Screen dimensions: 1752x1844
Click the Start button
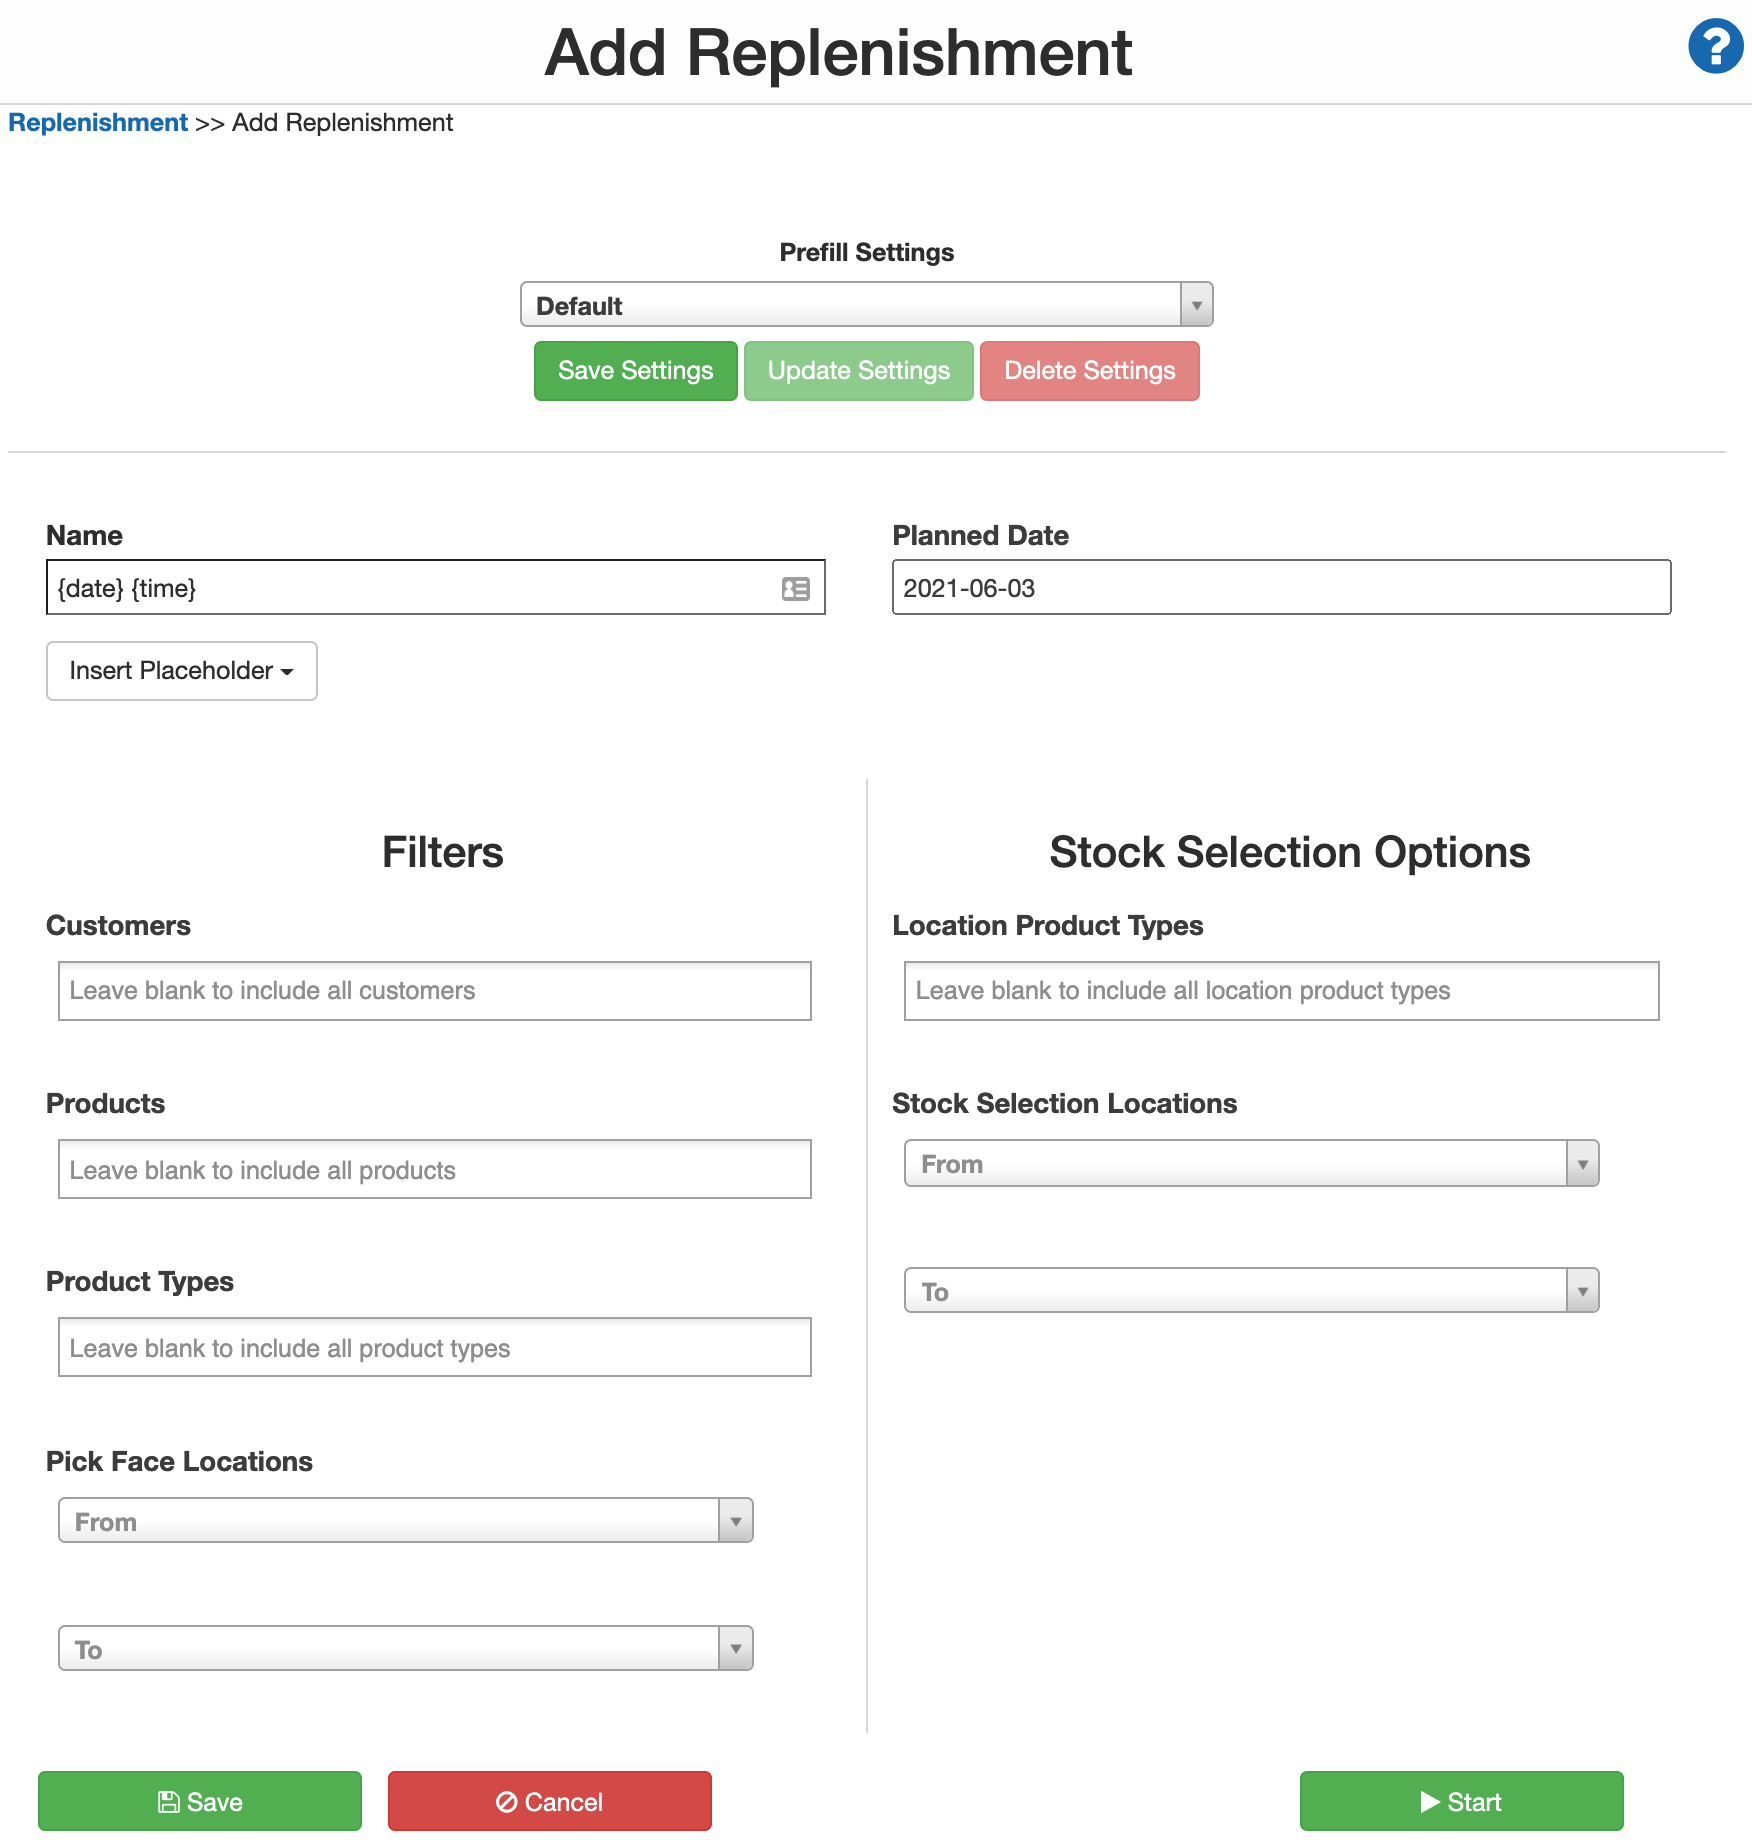(1460, 1801)
